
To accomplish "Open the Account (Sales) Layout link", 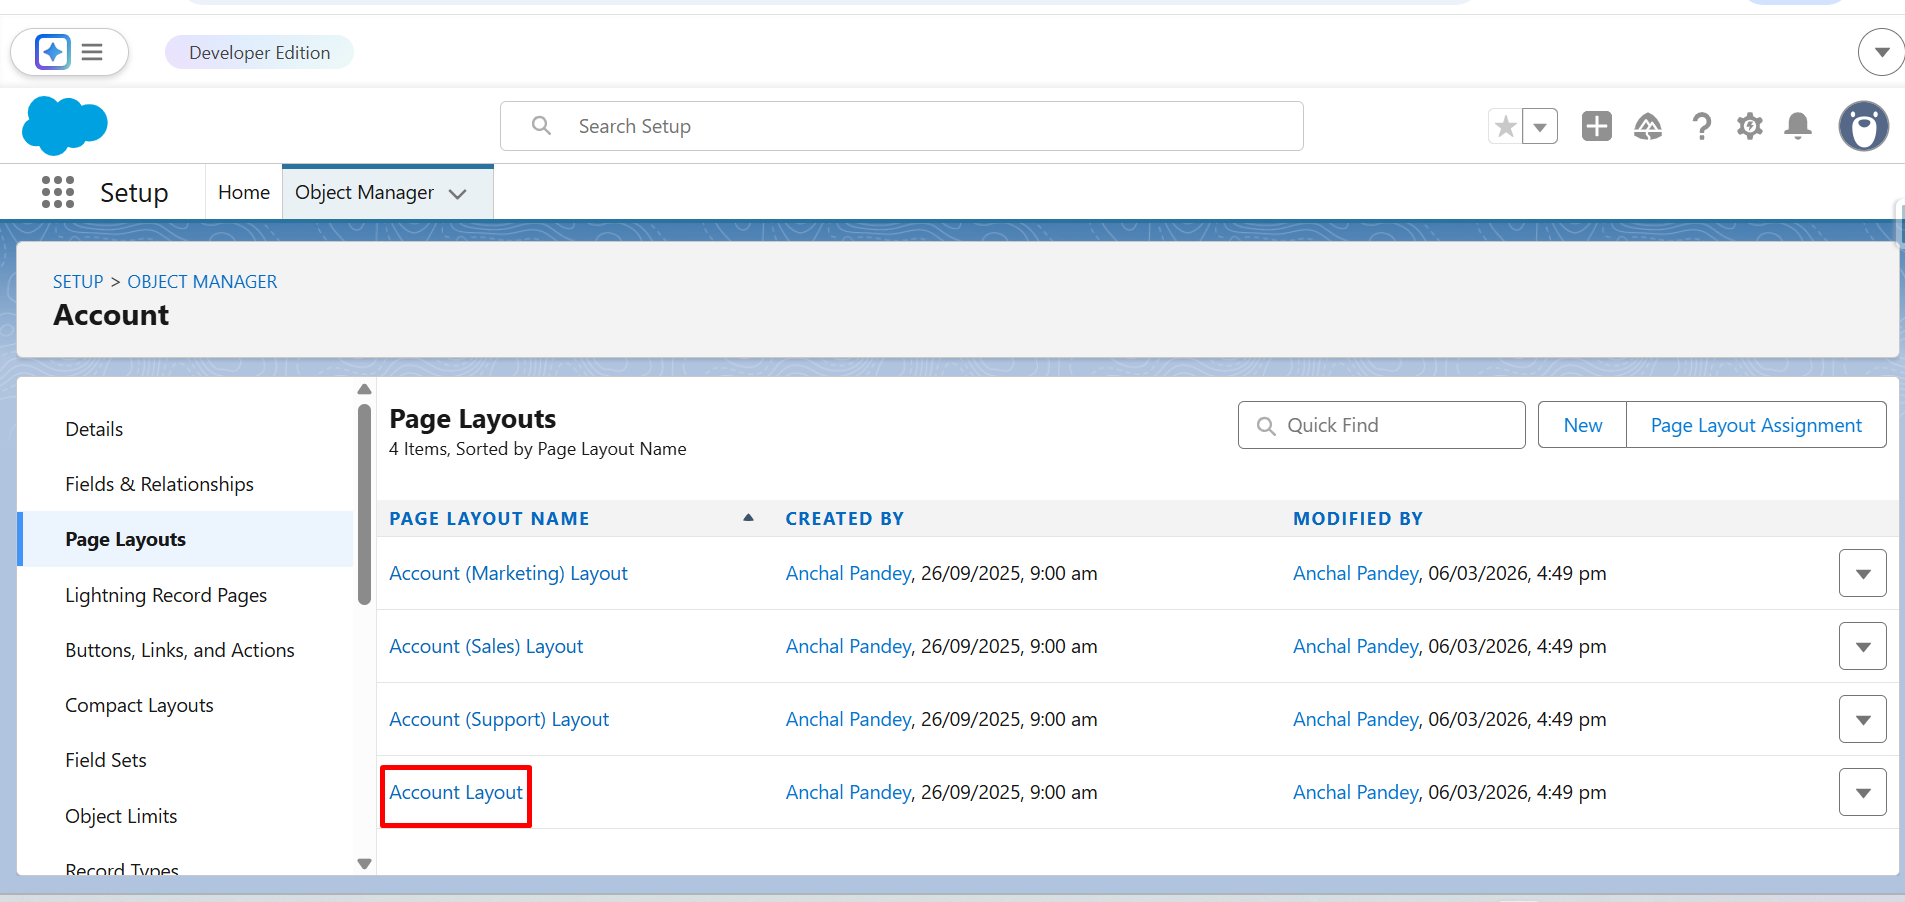I will [486, 646].
